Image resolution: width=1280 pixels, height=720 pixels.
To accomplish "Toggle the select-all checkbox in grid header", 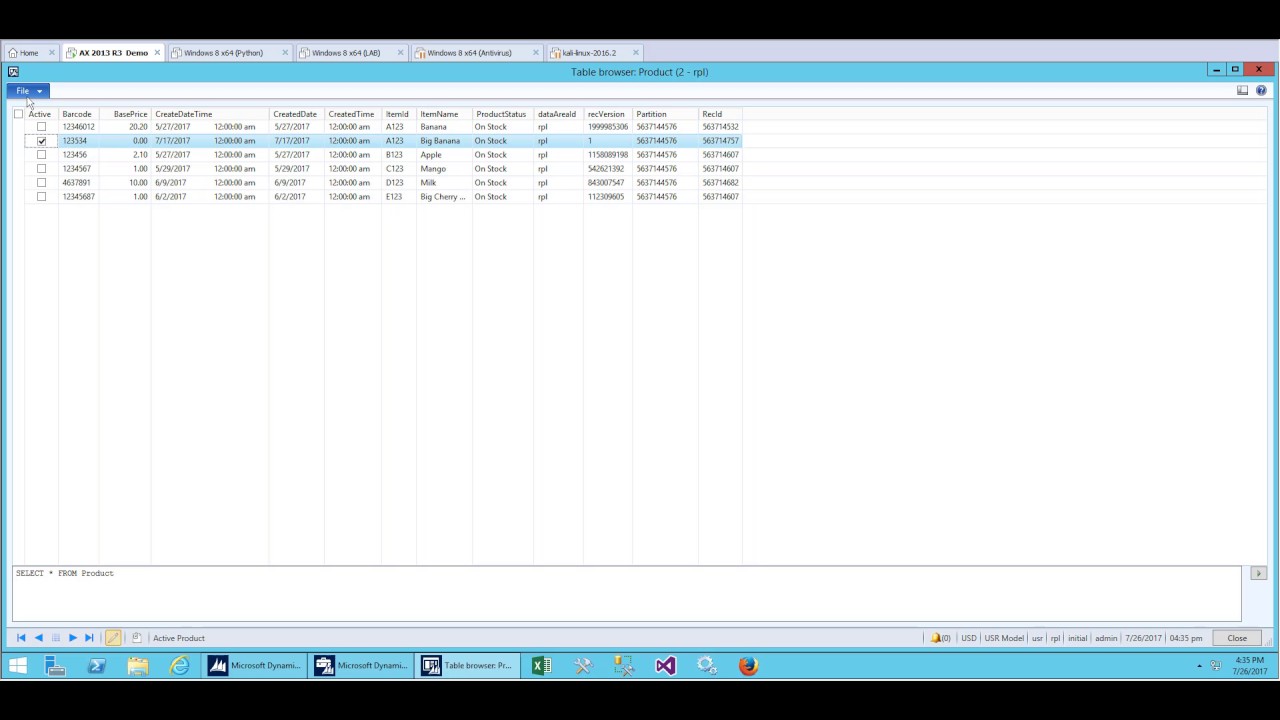I will point(18,114).
